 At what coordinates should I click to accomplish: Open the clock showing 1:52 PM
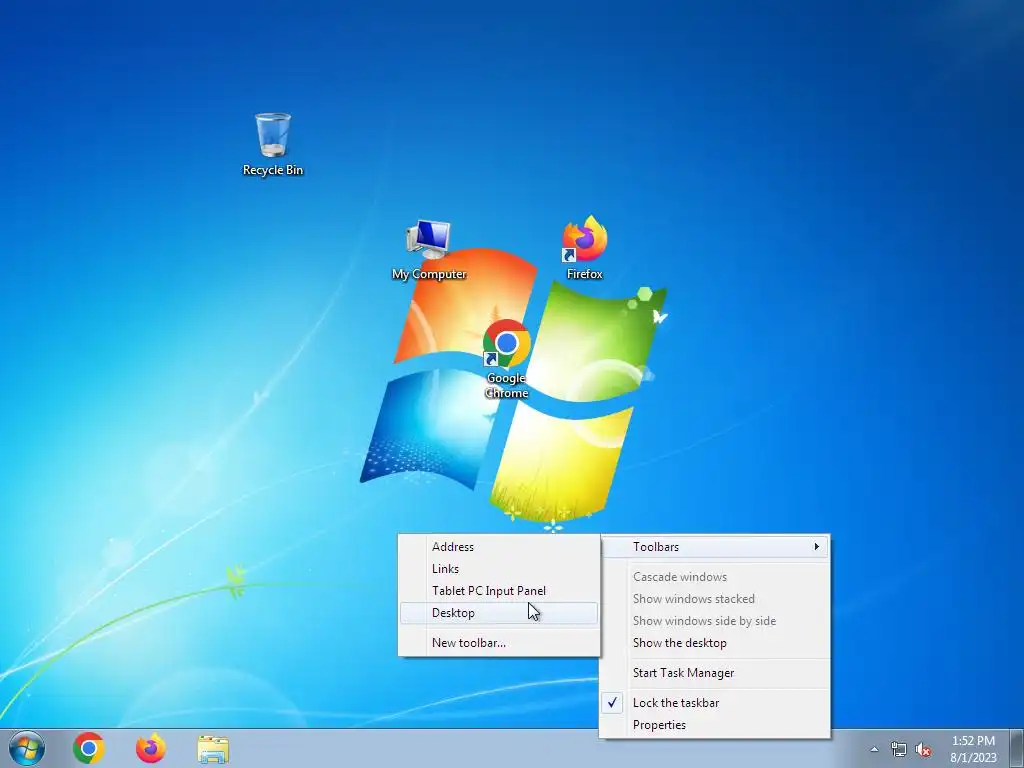(973, 748)
